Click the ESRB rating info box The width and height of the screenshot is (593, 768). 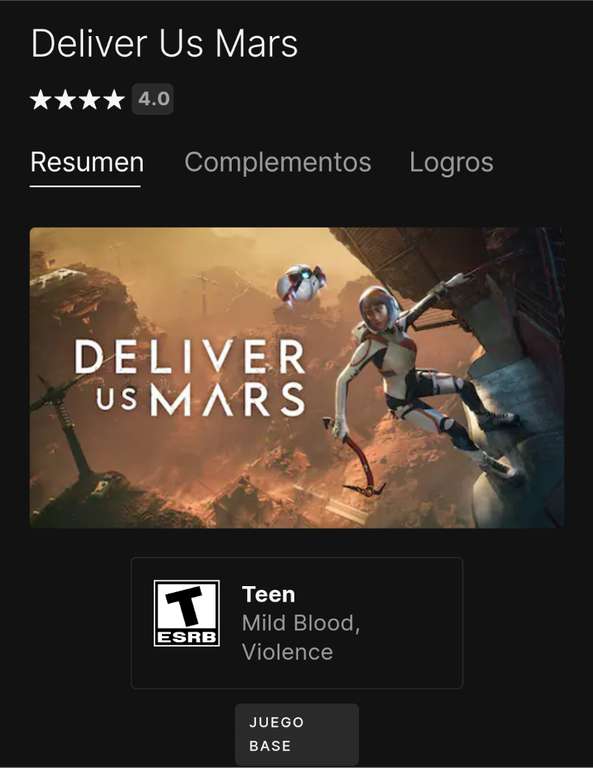pyautogui.click(x=297, y=623)
